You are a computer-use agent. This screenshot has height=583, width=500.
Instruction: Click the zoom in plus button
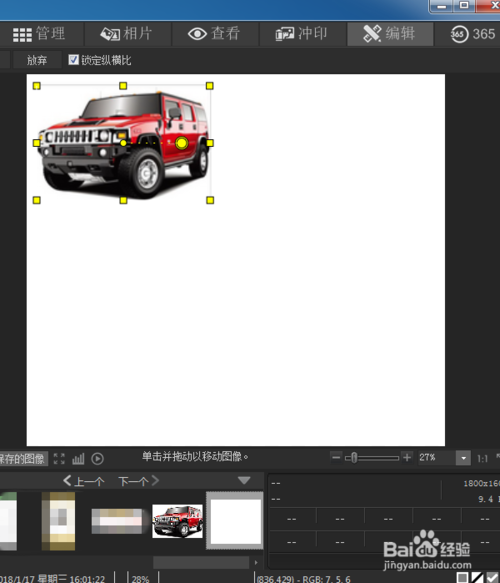click(407, 457)
